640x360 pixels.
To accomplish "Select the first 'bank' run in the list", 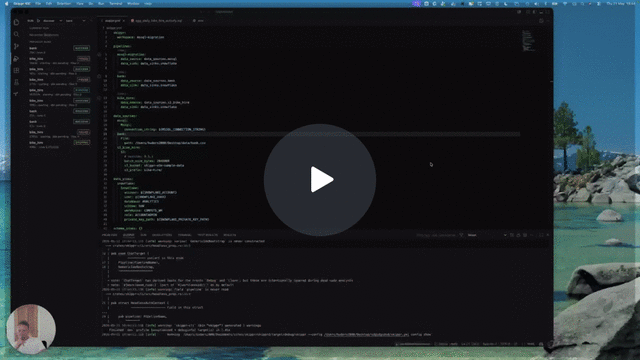I will click(x=59, y=50).
